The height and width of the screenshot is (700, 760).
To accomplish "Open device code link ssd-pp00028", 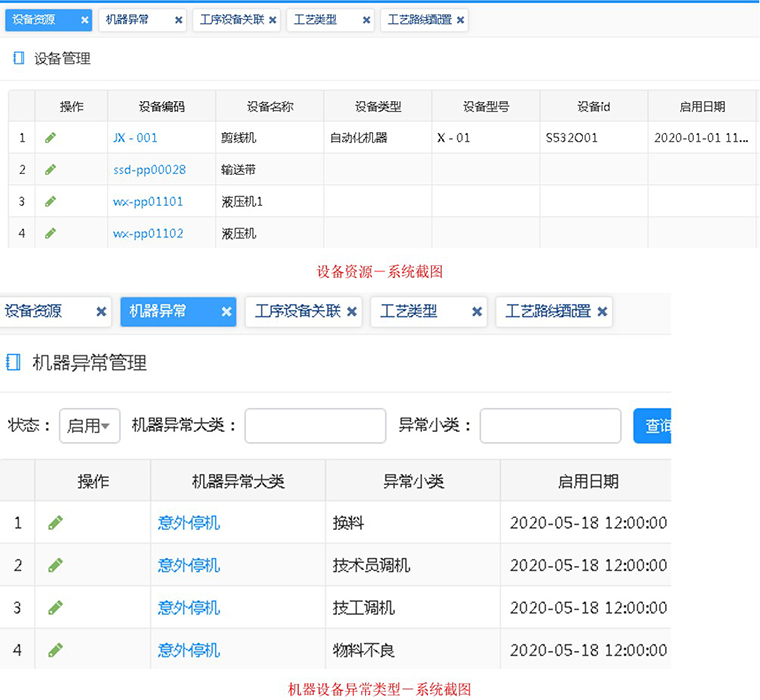I will point(149,170).
